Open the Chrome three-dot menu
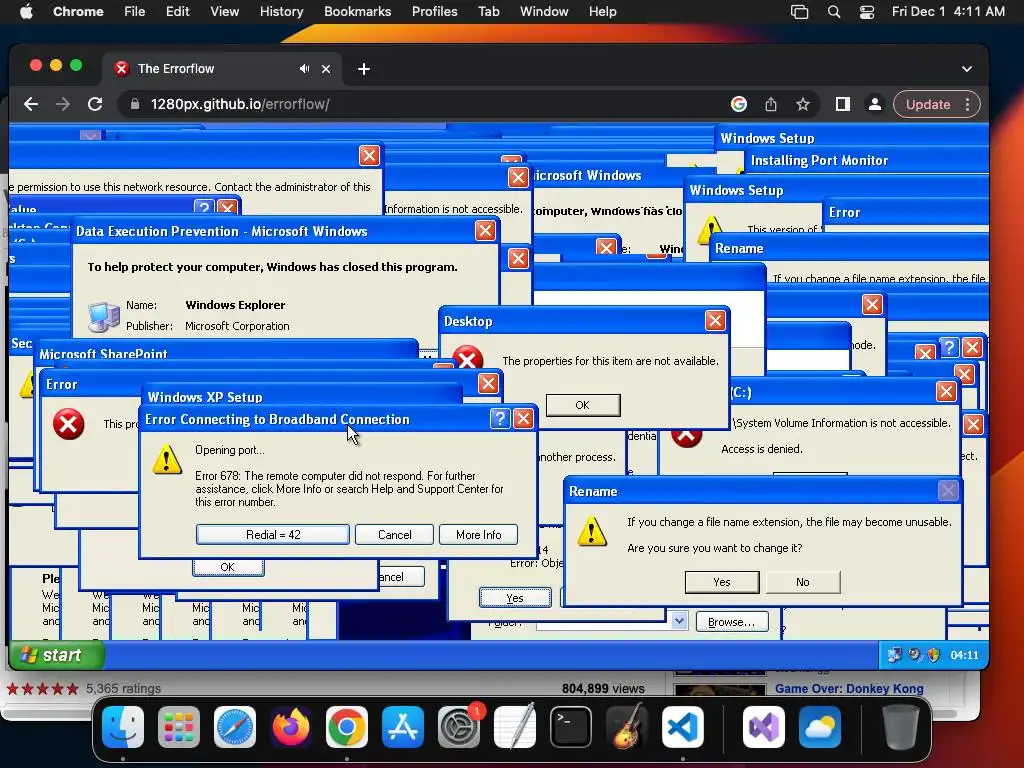 968,104
